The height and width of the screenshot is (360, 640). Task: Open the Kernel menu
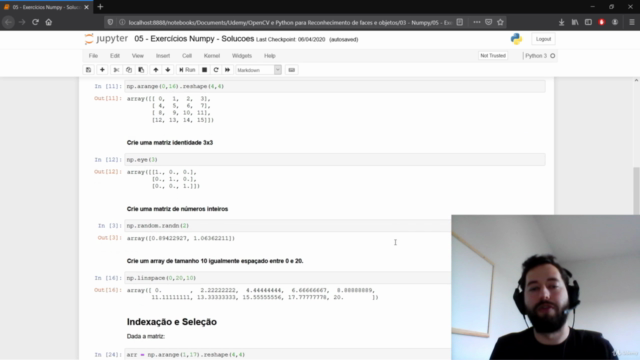(212, 56)
